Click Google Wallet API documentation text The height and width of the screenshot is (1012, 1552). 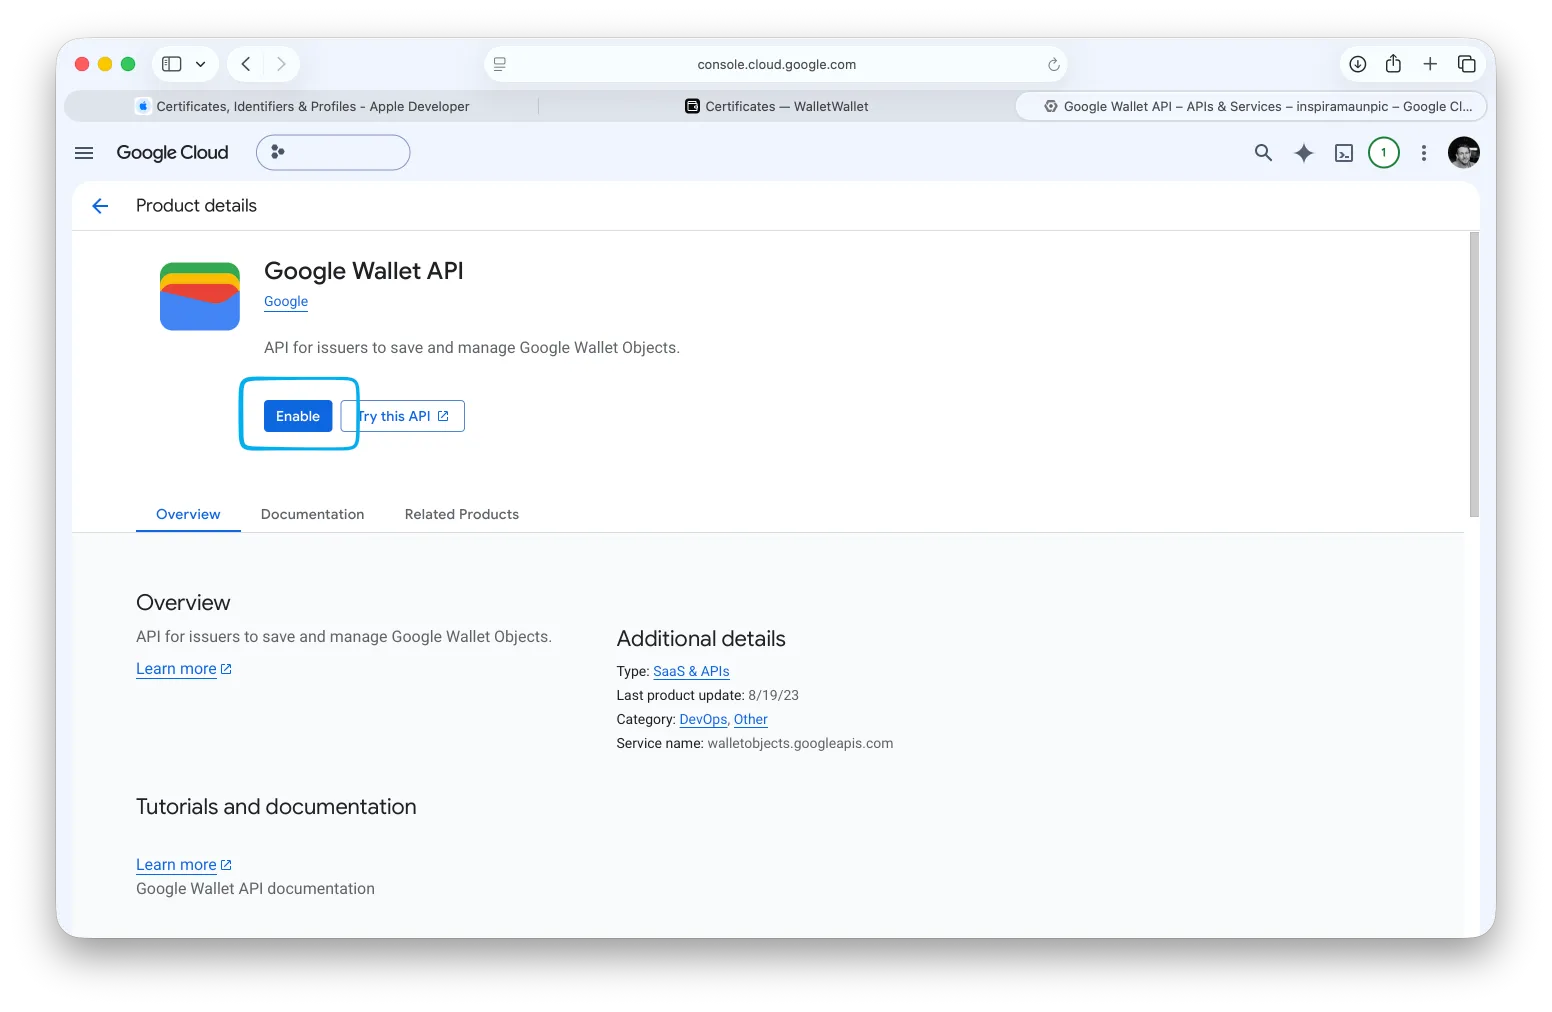(x=255, y=889)
